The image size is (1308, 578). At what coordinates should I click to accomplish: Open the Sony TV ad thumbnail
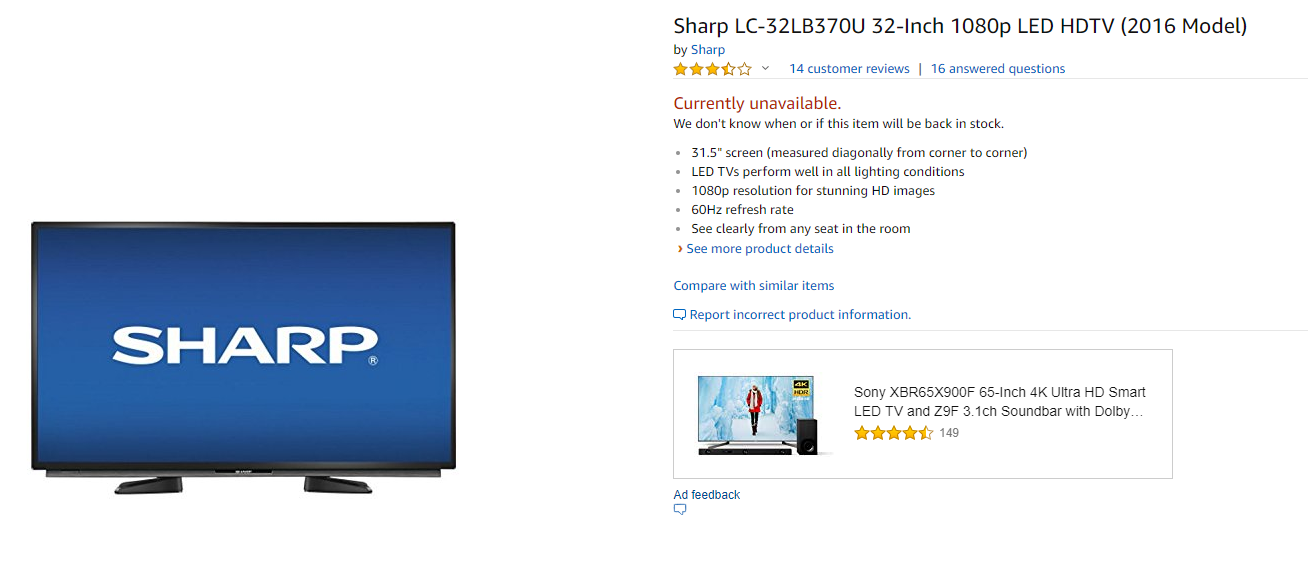(765, 415)
